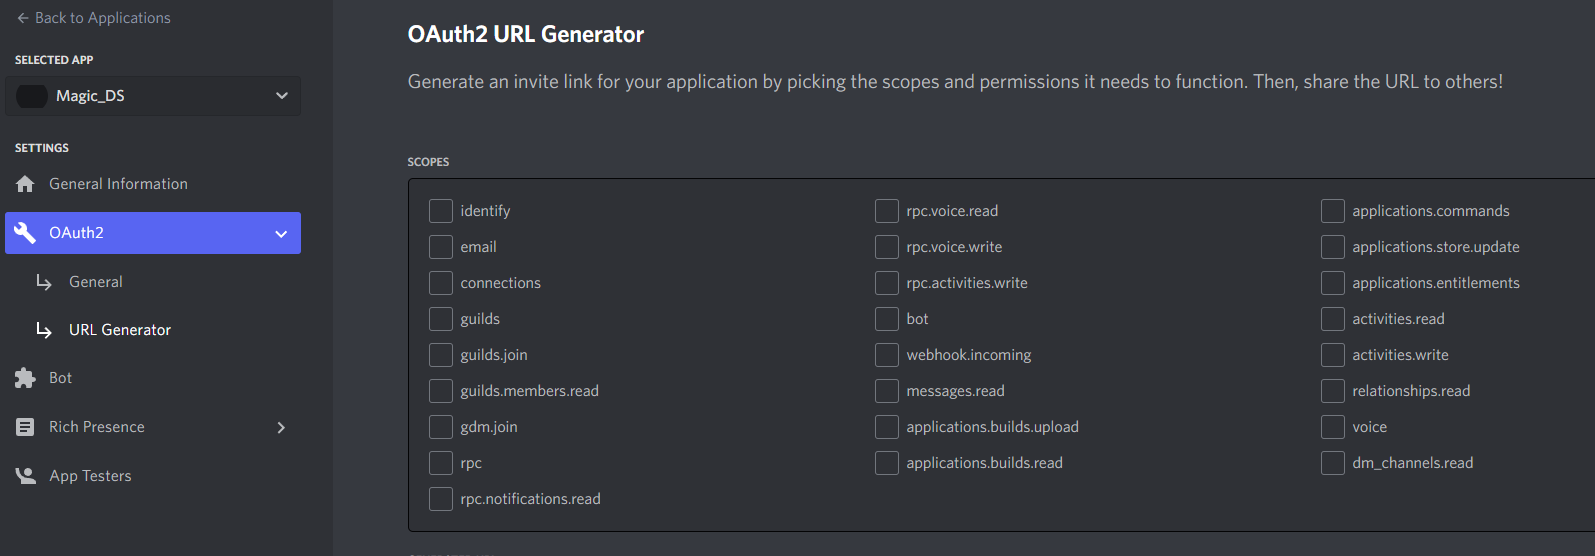
Task: Click the wrench icon next to OAuth2
Action: [25, 233]
